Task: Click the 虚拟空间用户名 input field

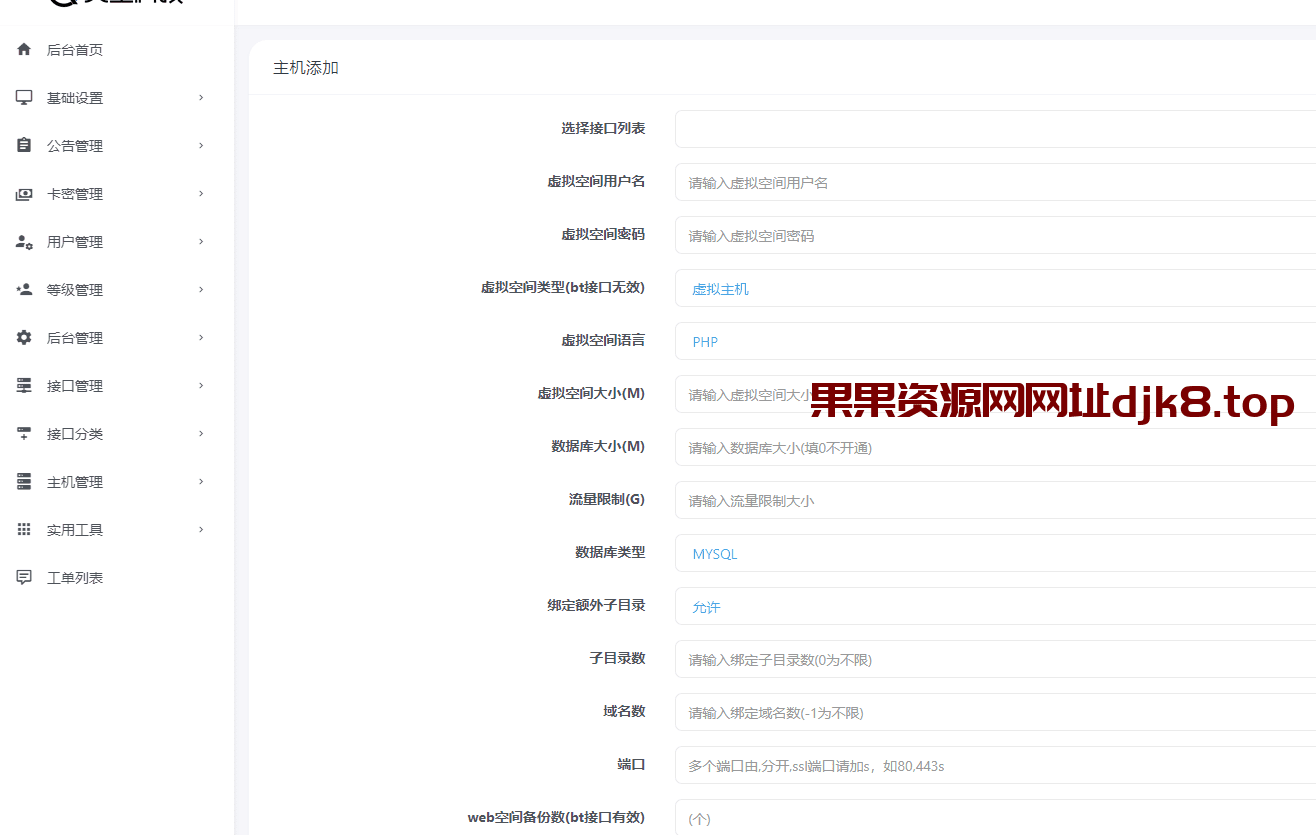Action: pyautogui.click(x=900, y=182)
